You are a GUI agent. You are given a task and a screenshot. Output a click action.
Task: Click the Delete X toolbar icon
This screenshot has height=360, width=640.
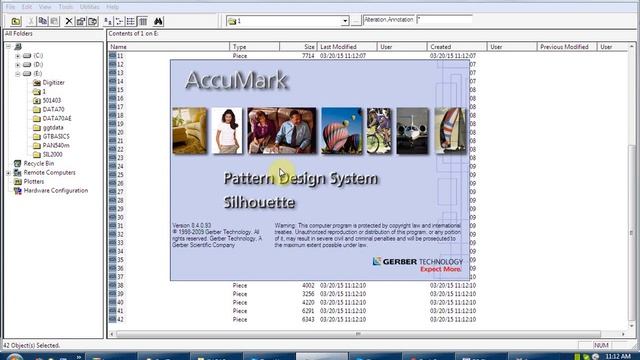(x=69, y=21)
